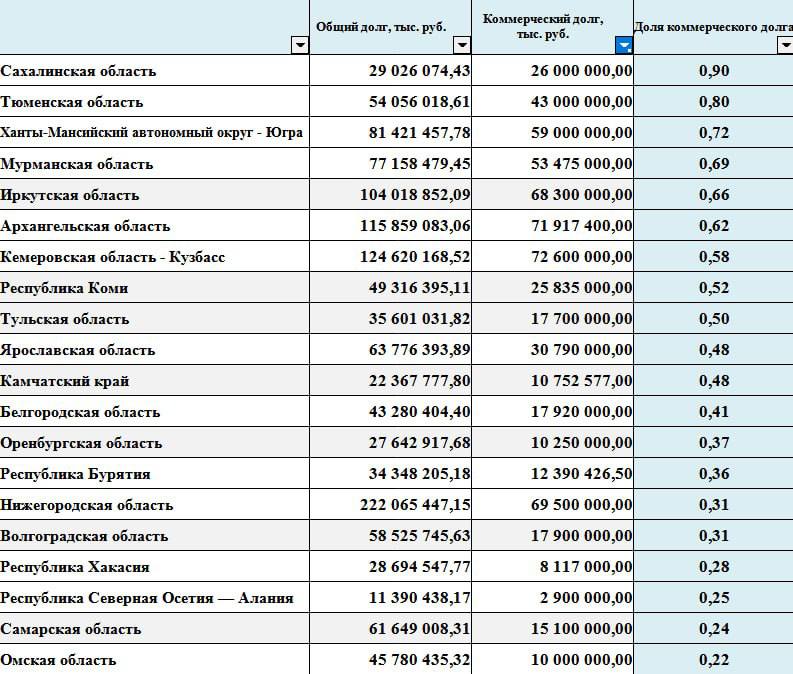The width and height of the screenshot is (793, 674).
Task: Select commercial debt value 68 300 000,00
Action: coord(552,195)
